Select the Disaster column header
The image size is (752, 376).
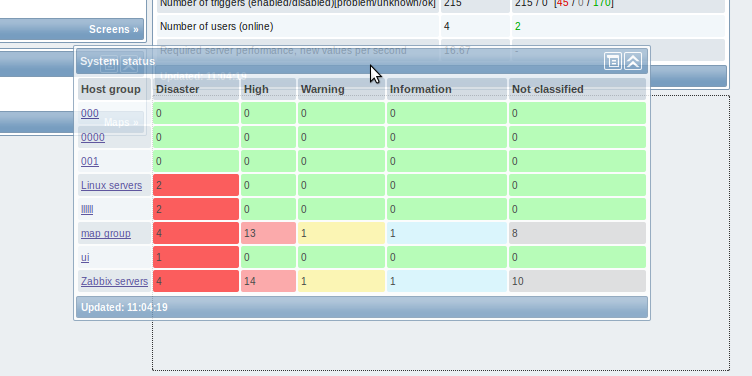pos(196,89)
